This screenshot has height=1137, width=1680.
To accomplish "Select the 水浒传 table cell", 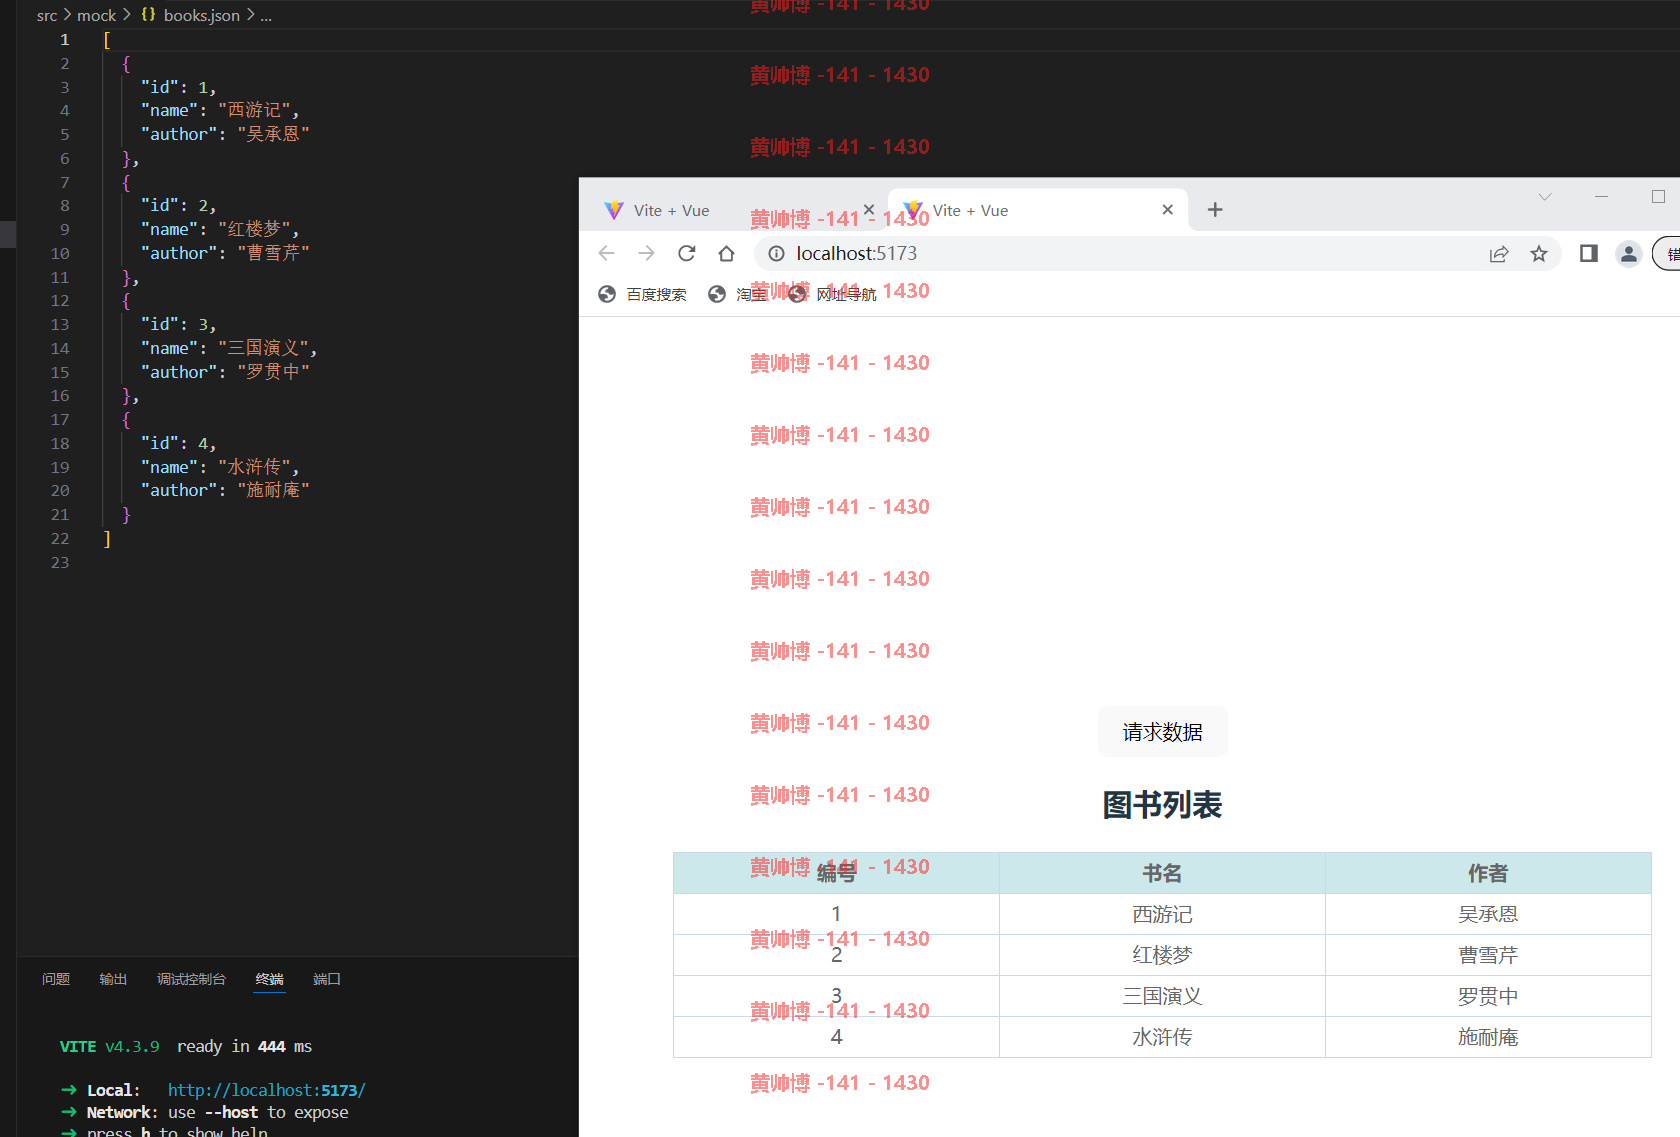I will click(x=1162, y=1037).
